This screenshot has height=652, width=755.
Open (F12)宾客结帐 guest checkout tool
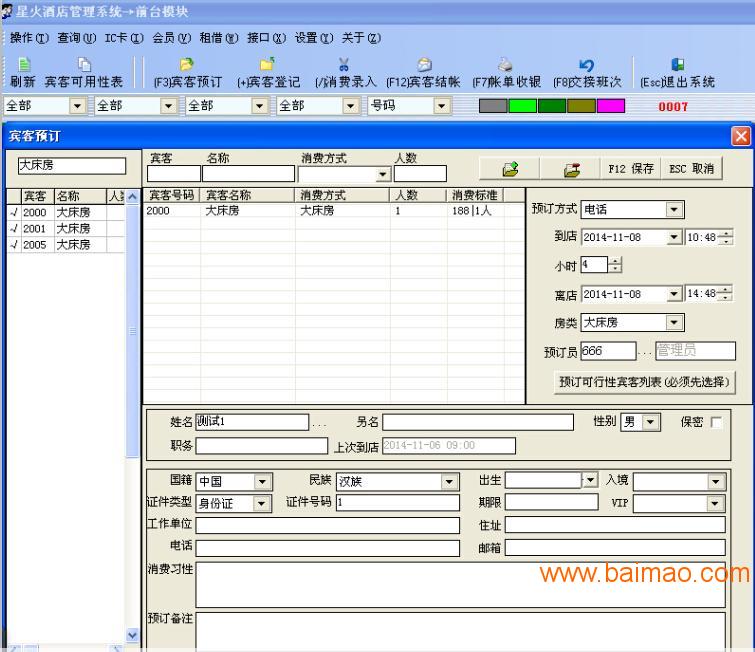tap(423, 73)
